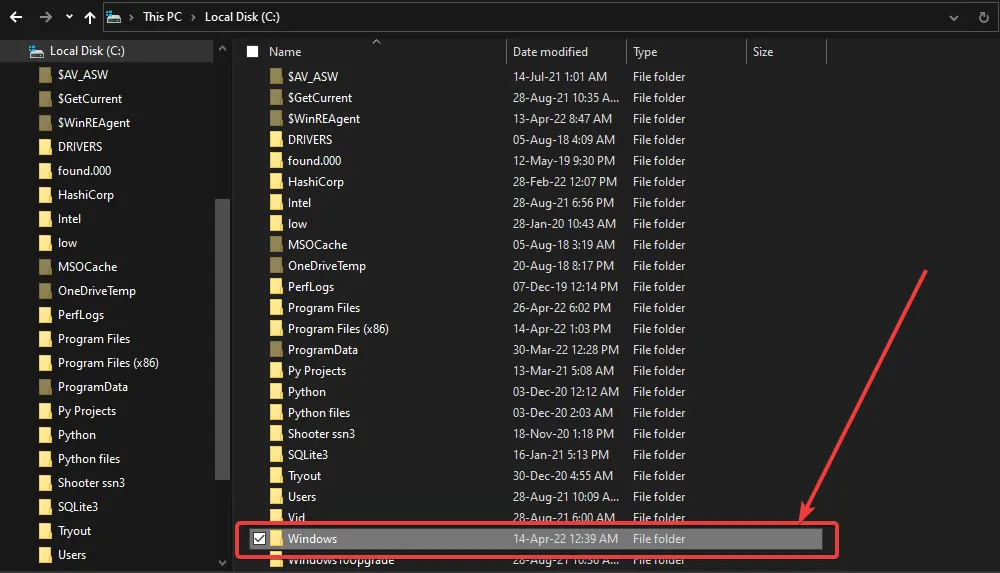The height and width of the screenshot is (573, 1000).
Task: Toggle the select-all checkbox in header
Action: [x=252, y=52]
